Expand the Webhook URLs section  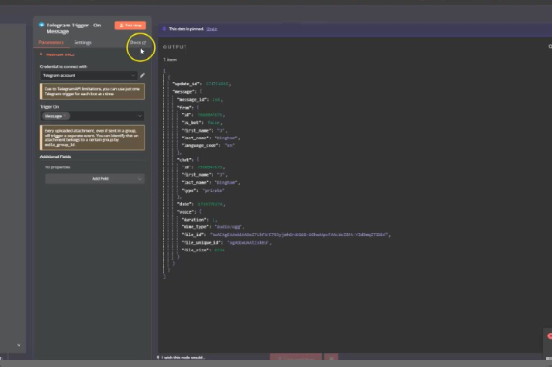[57, 54]
